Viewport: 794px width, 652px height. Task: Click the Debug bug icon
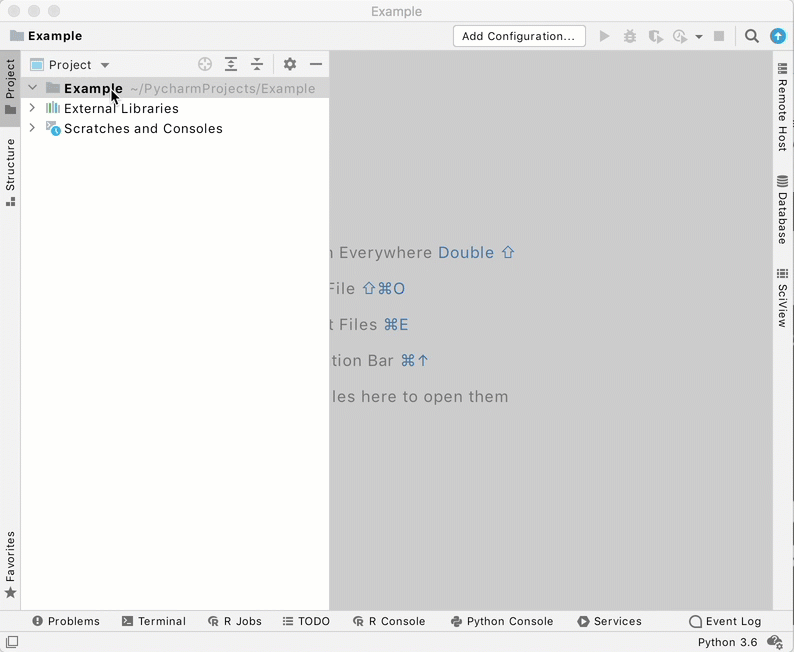630,36
